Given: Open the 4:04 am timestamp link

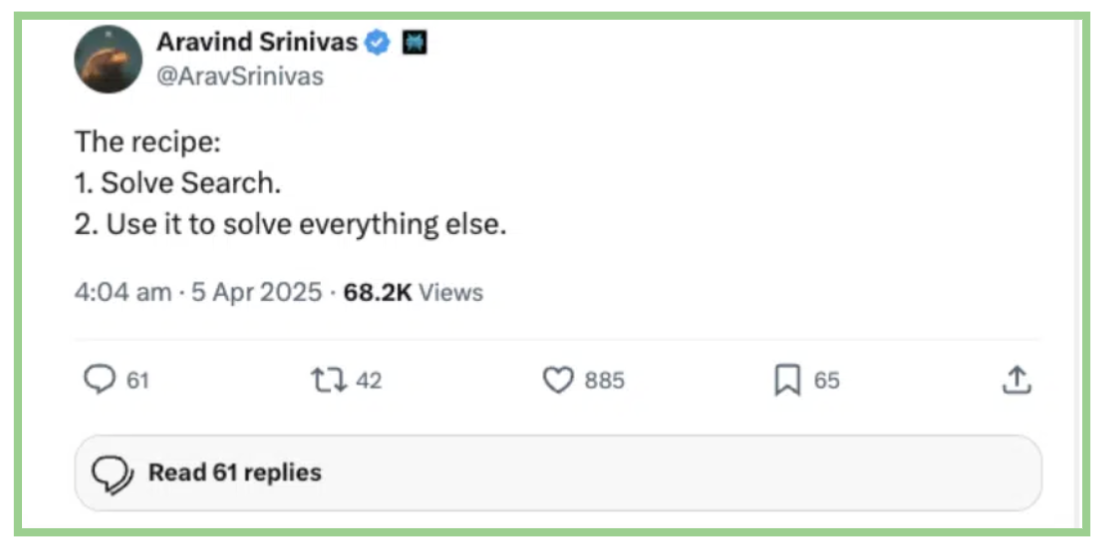Looking at the screenshot, I should (123, 293).
